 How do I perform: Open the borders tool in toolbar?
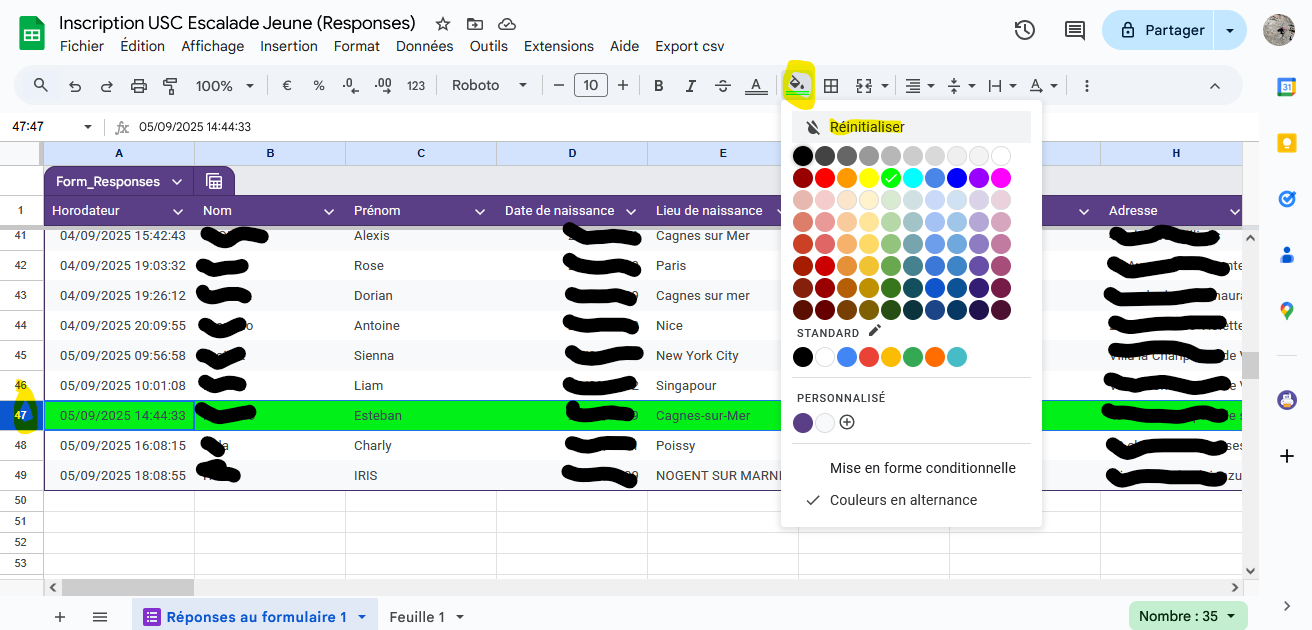[831, 86]
